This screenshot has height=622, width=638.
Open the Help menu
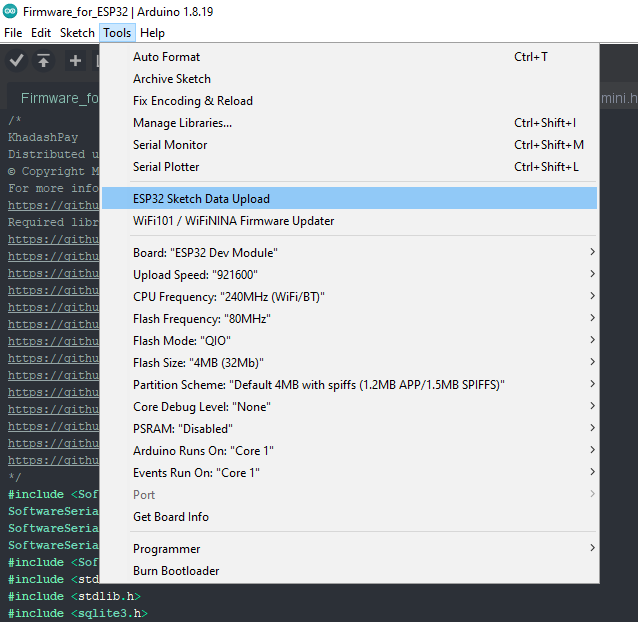(x=152, y=33)
